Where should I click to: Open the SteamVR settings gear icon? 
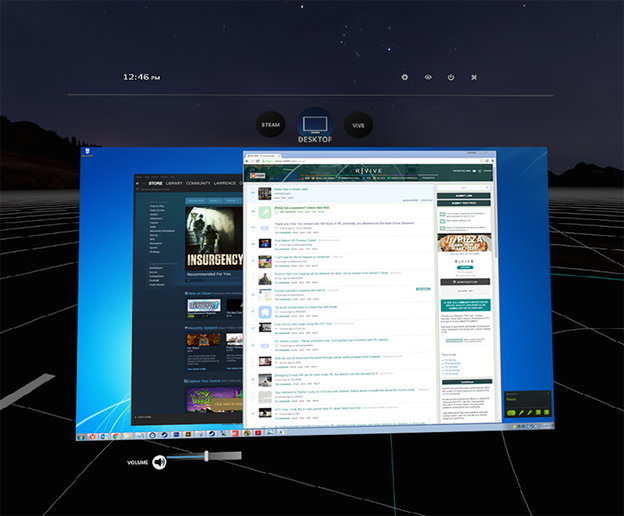pos(405,77)
